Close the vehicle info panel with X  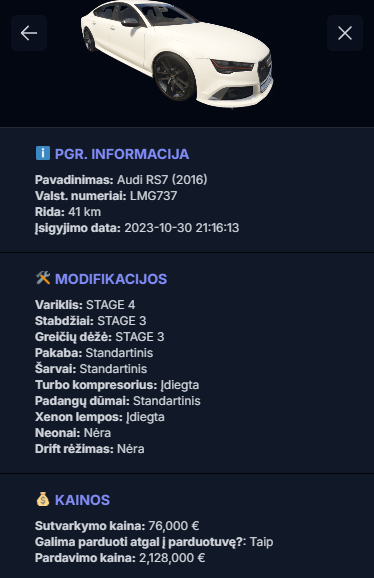click(345, 33)
